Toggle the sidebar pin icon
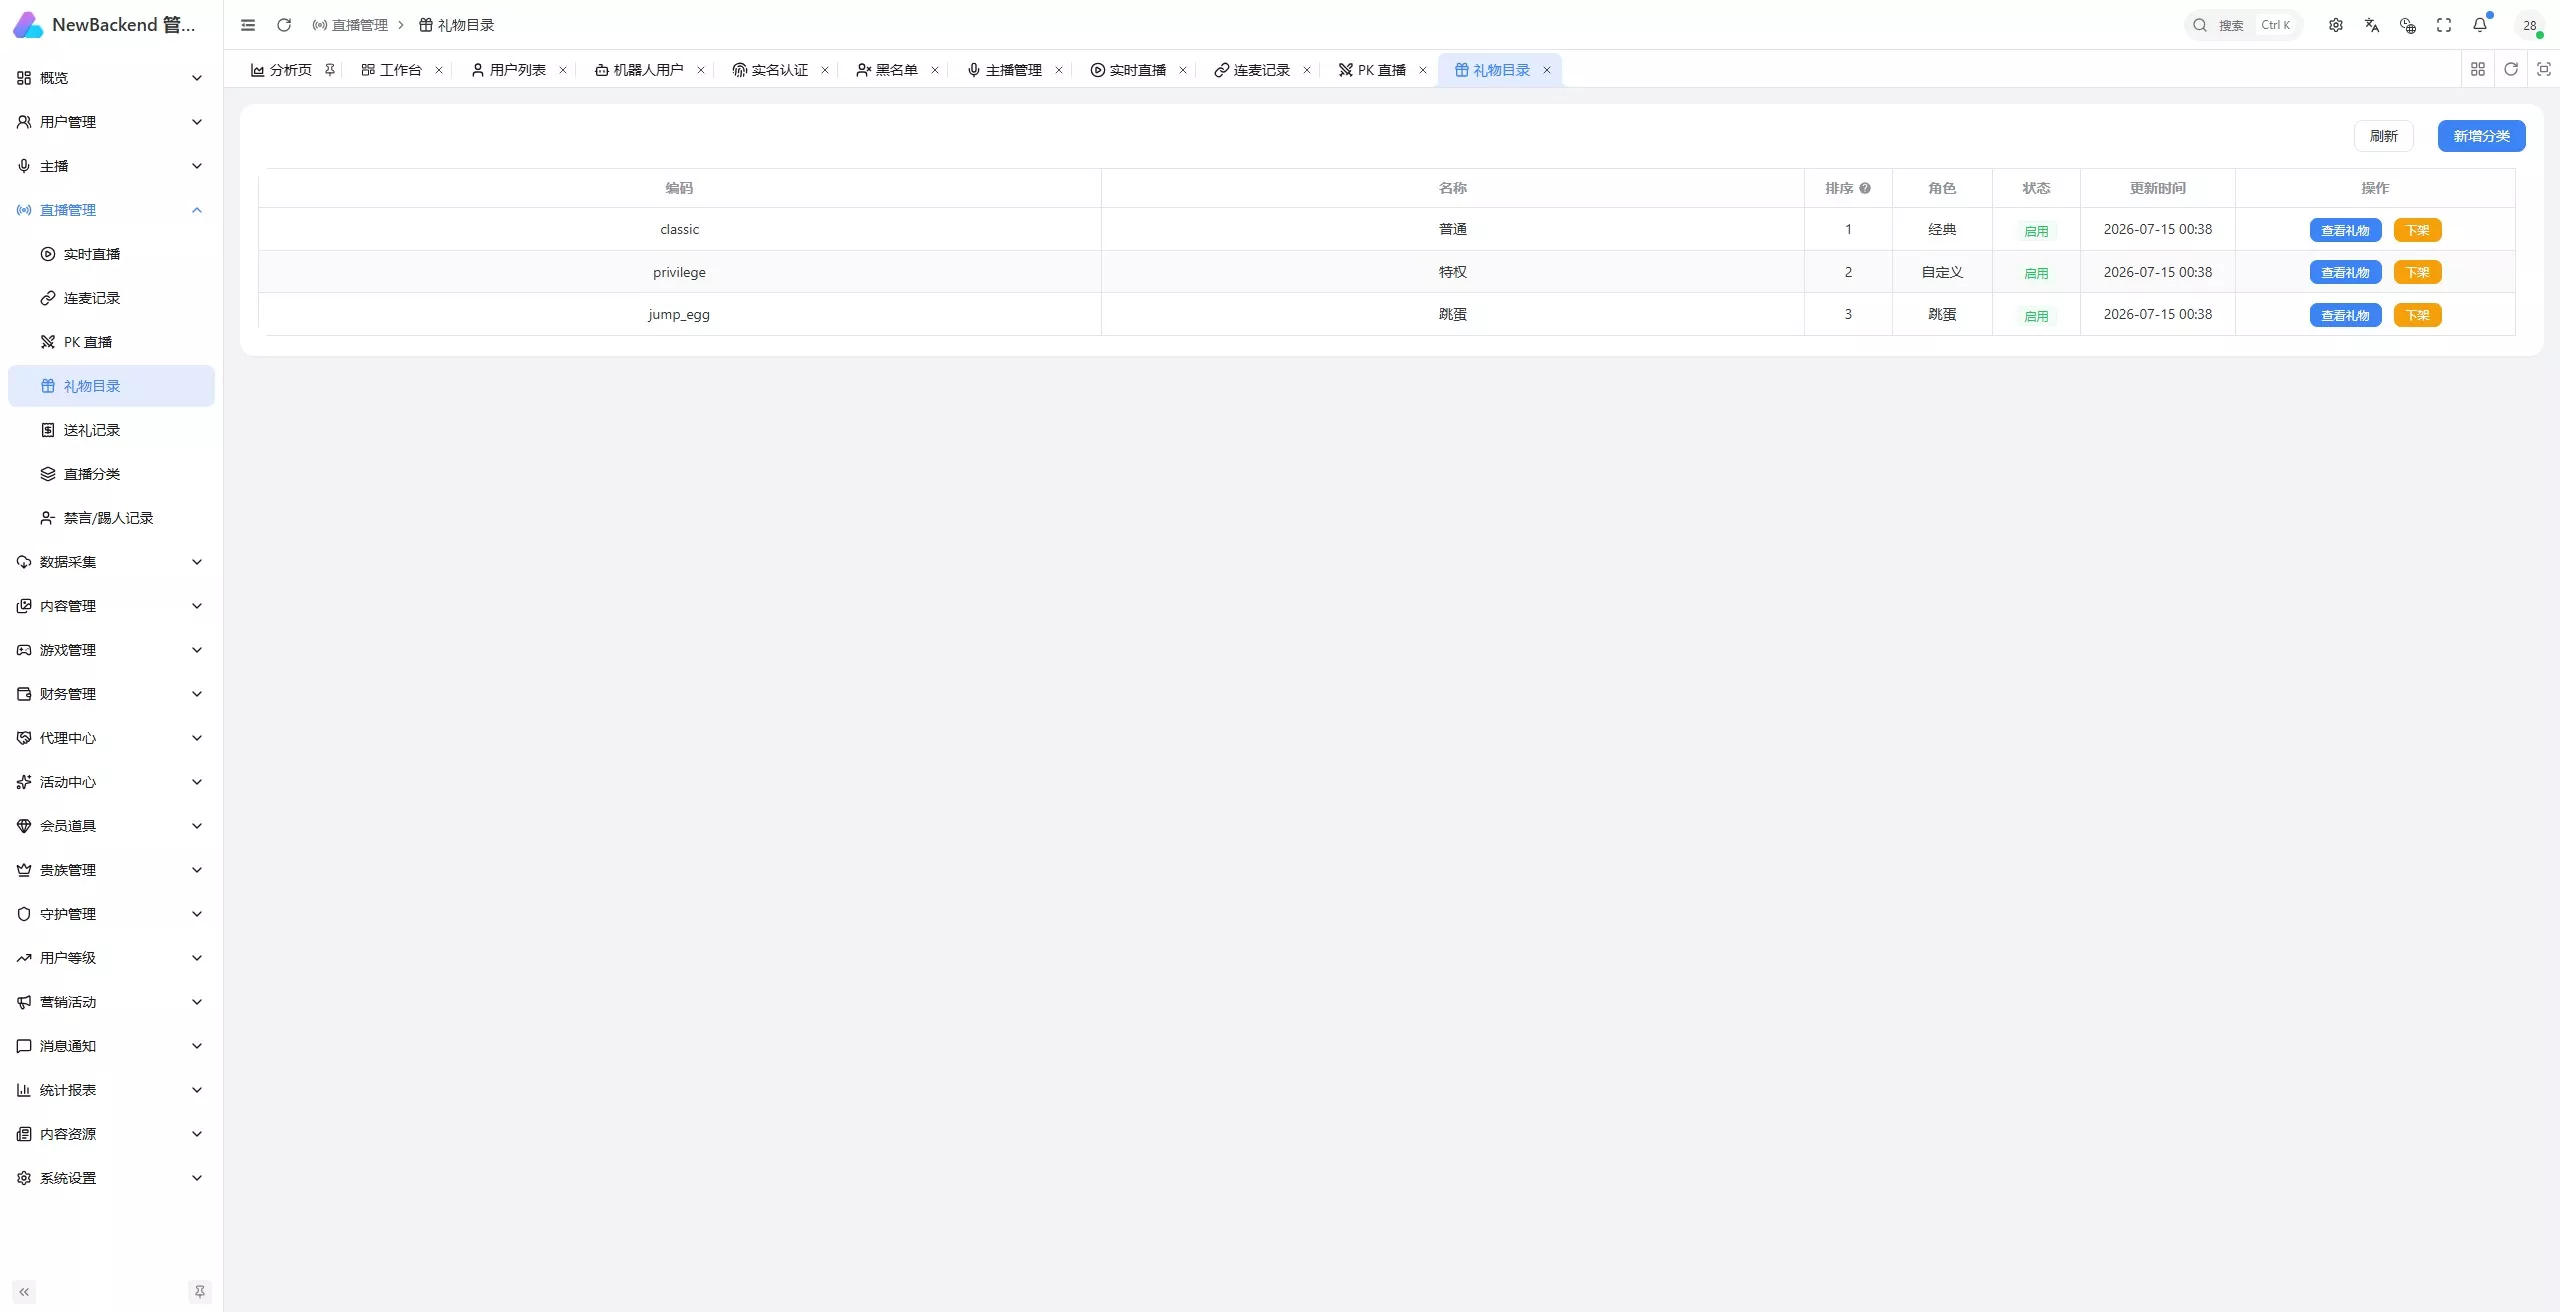This screenshot has height=1312, width=2560. (200, 1292)
